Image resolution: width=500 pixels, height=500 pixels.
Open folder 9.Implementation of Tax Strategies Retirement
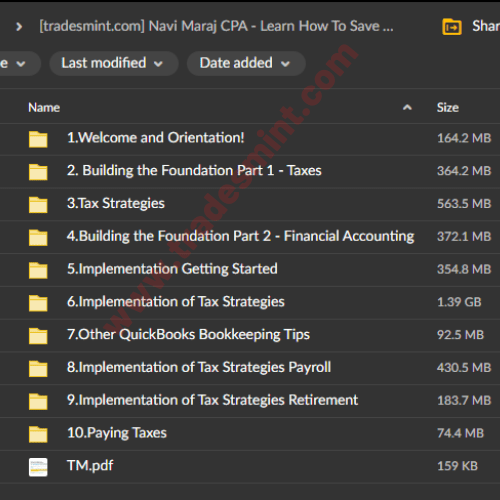point(212,400)
